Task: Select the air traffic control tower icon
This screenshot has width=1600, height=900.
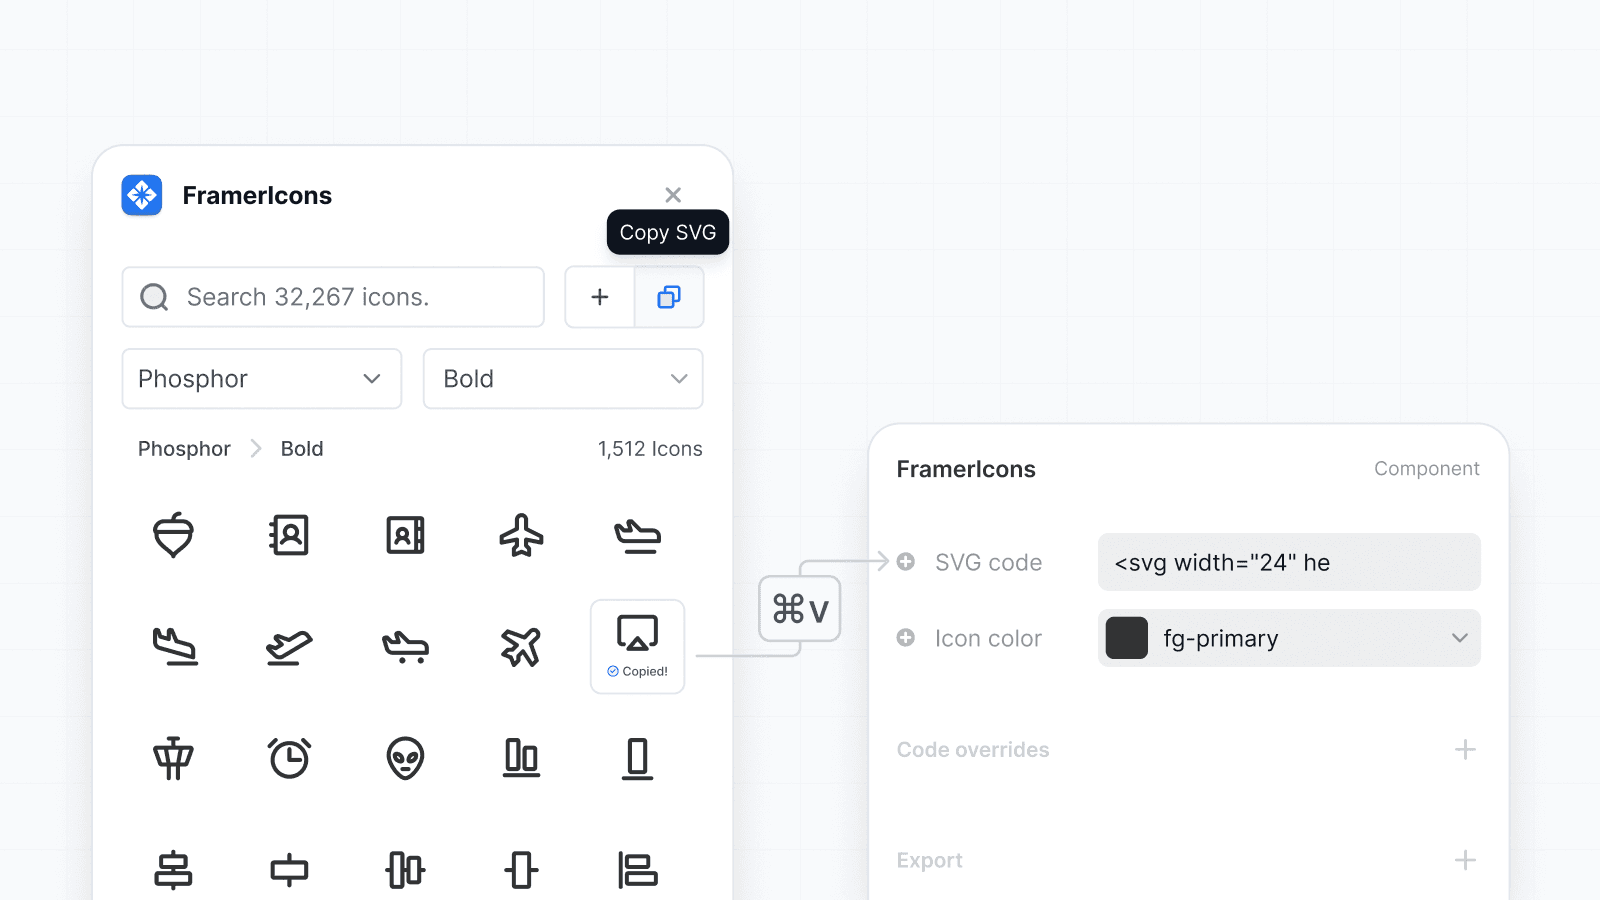Action: [x=173, y=758]
